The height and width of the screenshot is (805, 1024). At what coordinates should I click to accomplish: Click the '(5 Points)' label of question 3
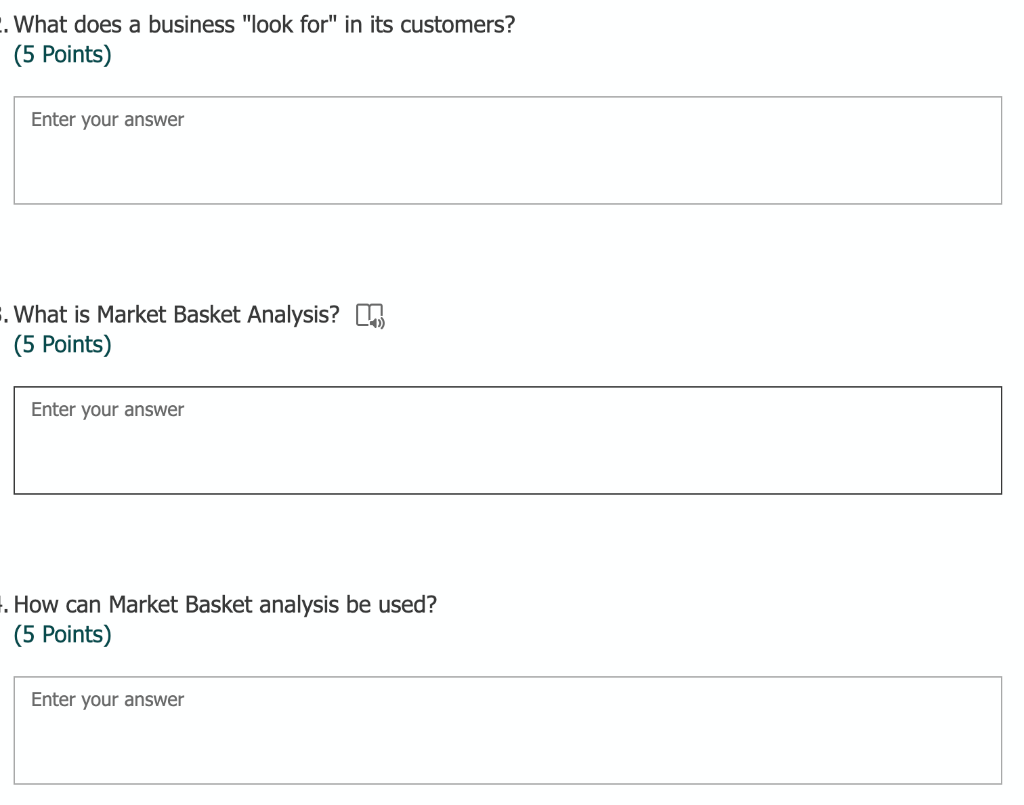(63, 344)
